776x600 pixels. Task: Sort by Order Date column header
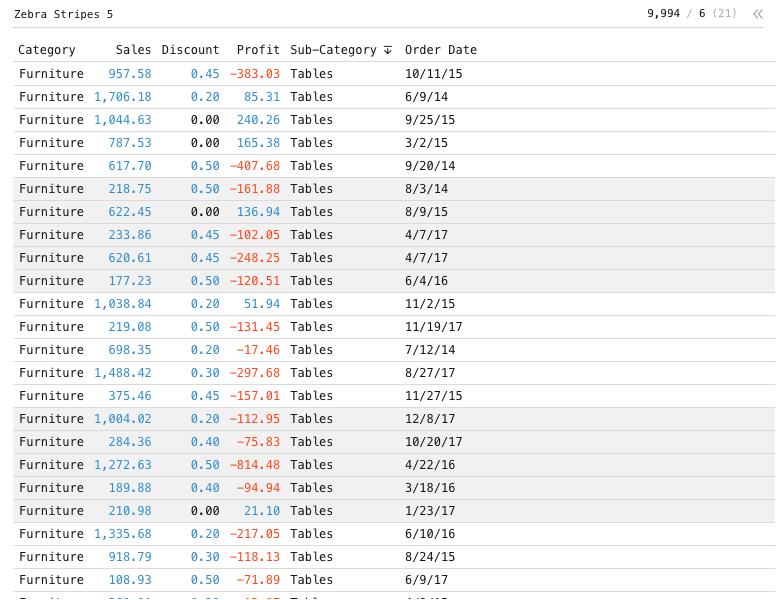coord(441,50)
